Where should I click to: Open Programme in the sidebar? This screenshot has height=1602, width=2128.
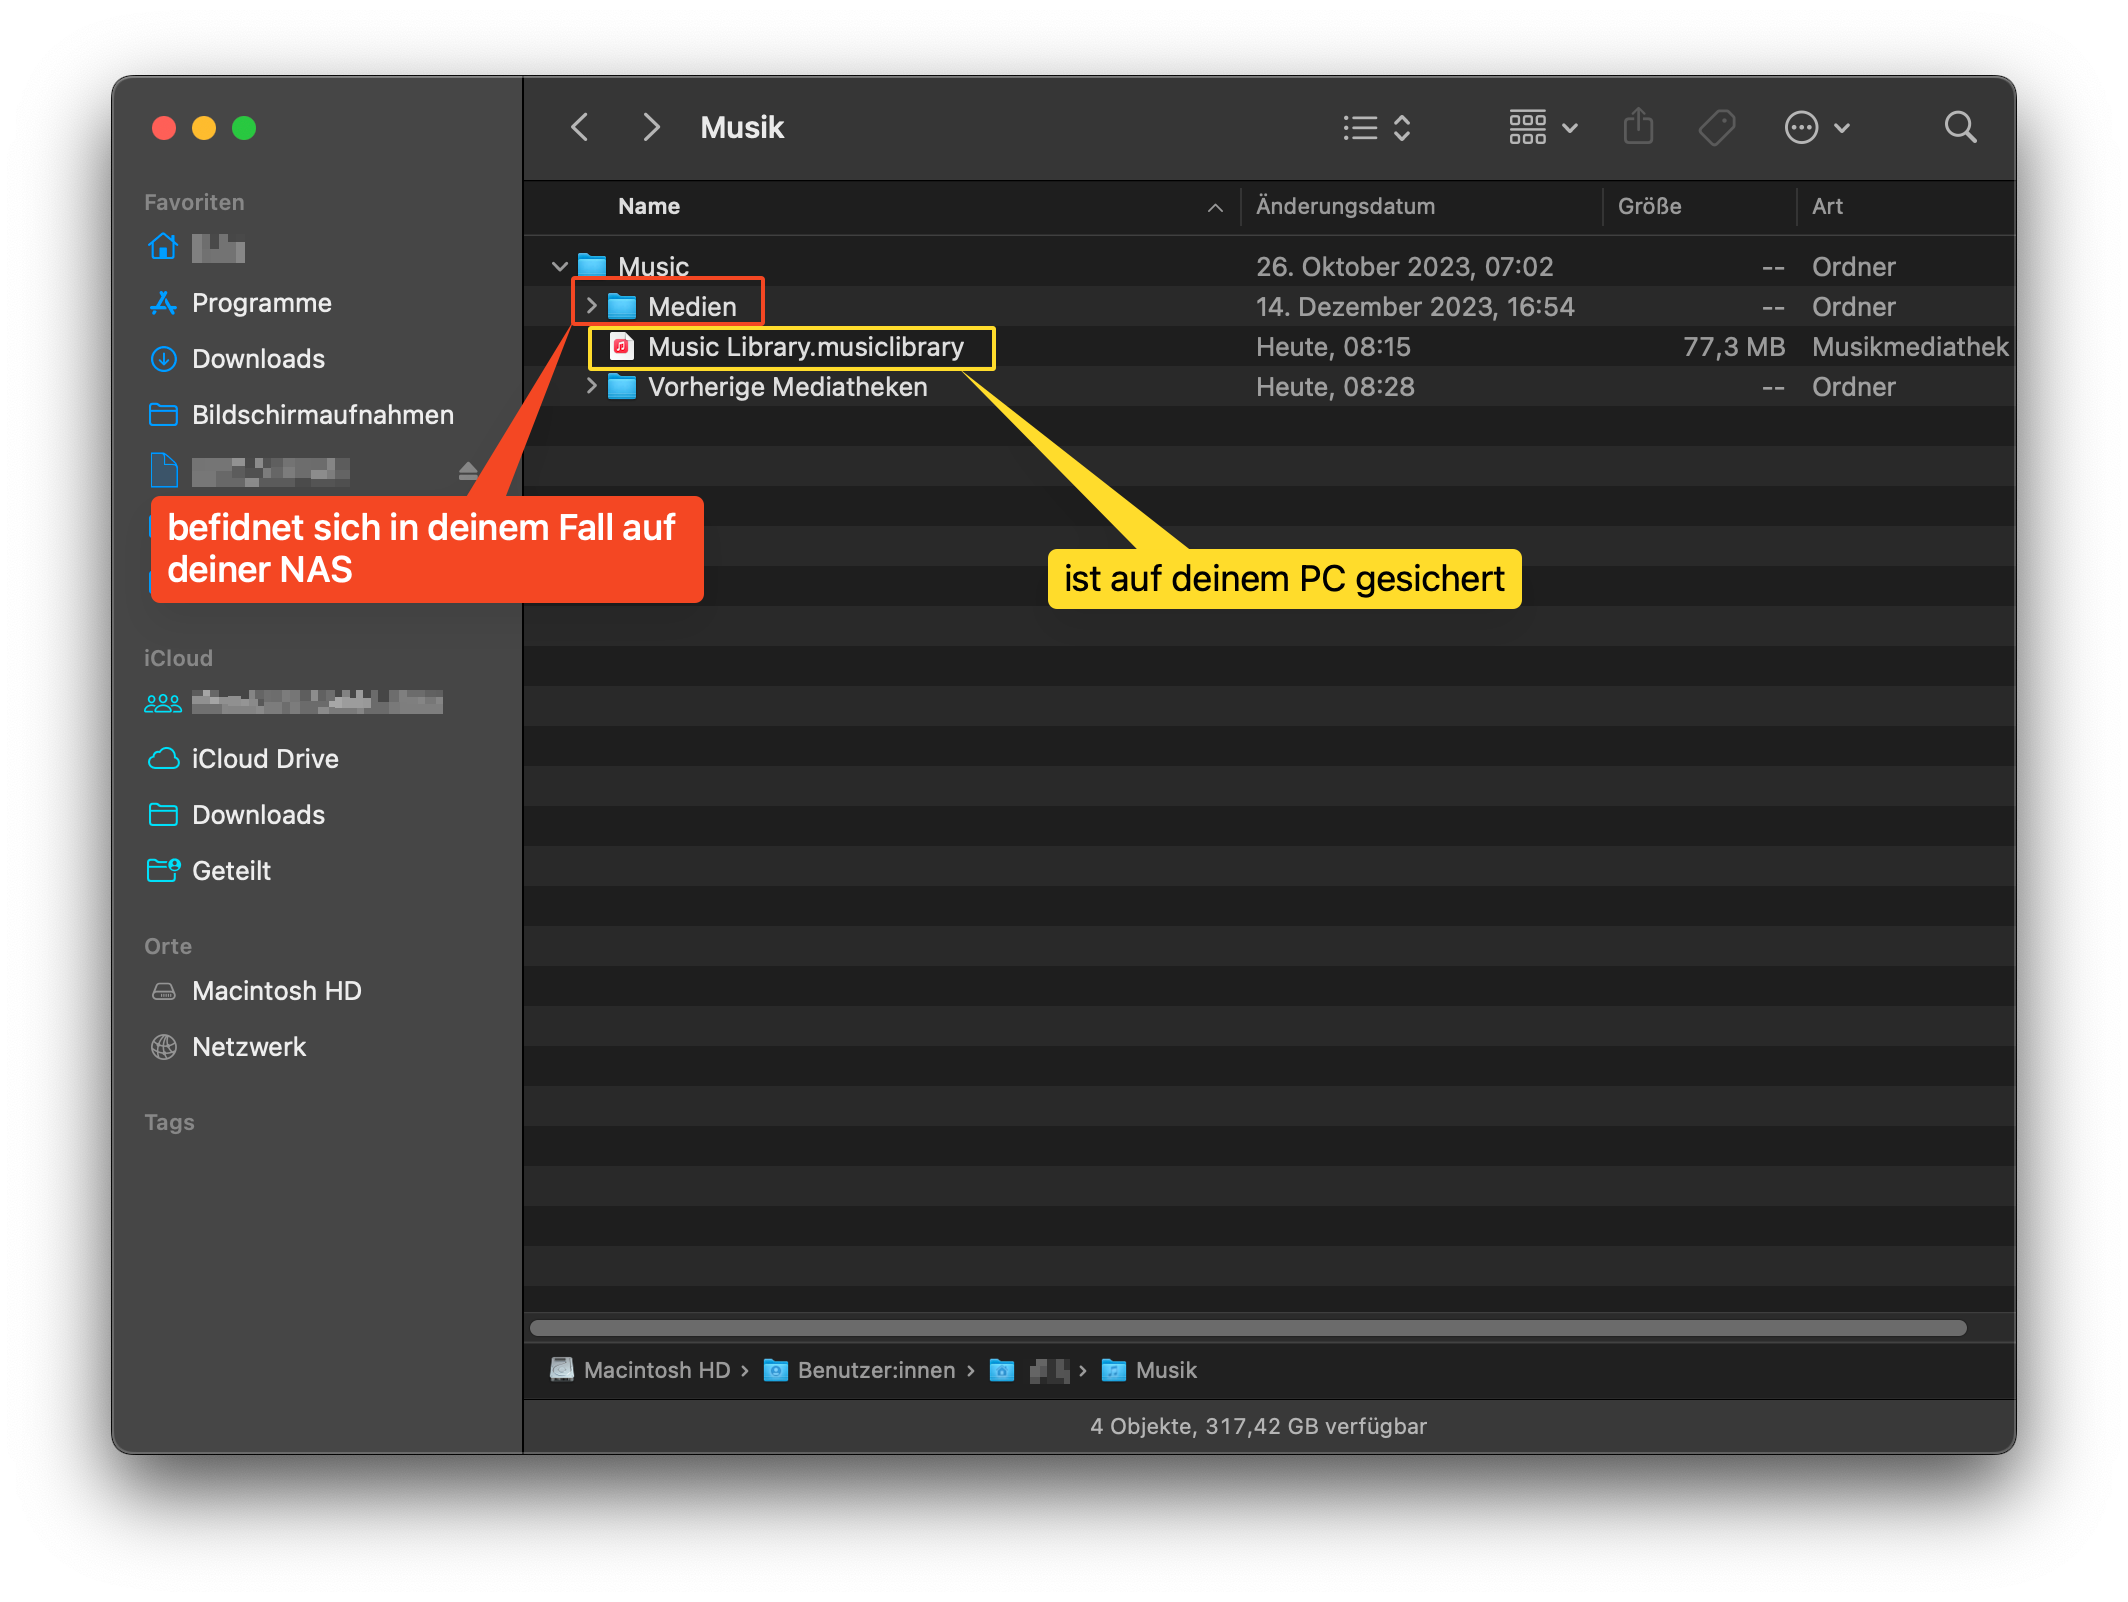261,303
